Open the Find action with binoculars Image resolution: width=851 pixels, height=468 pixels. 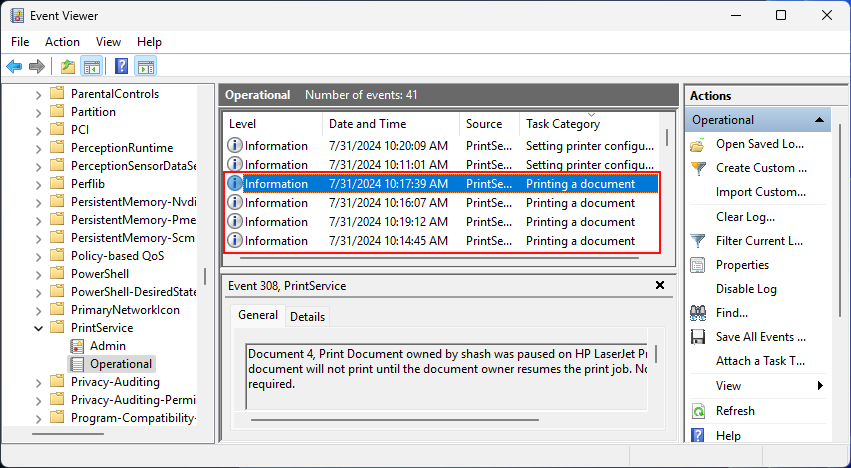(732, 313)
